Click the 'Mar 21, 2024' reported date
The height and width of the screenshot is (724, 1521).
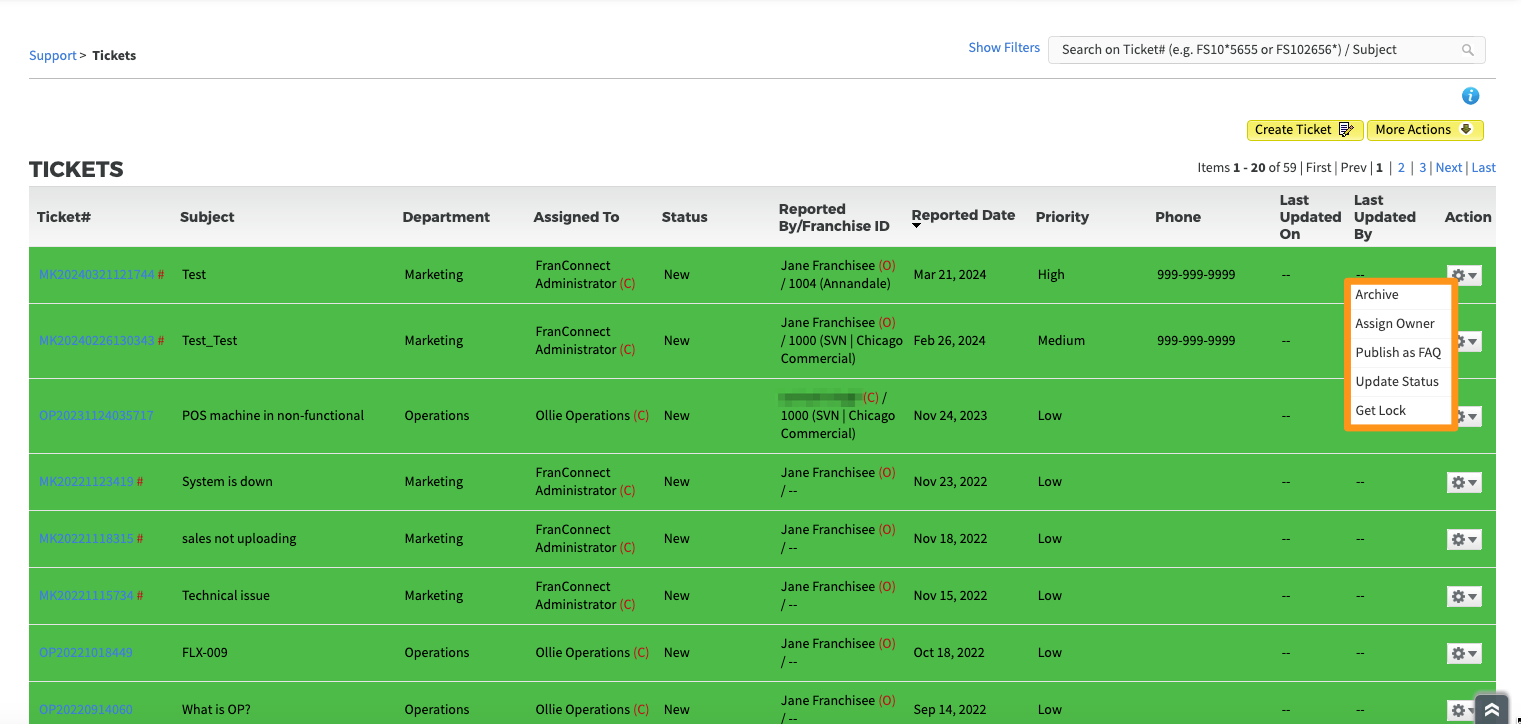tap(950, 275)
